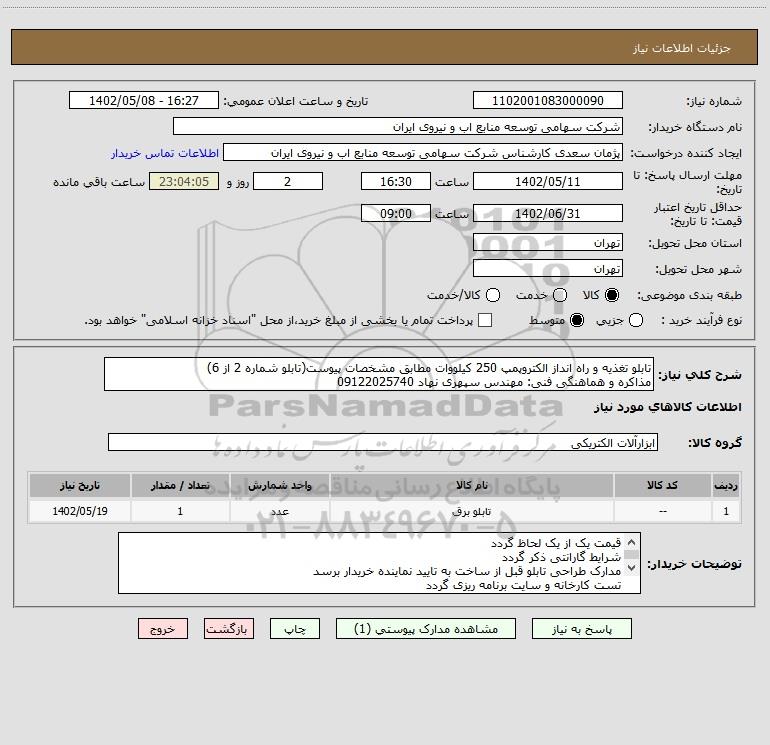Select the کالا/خدمت radio option
The image size is (770, 745).
point(493,295)
